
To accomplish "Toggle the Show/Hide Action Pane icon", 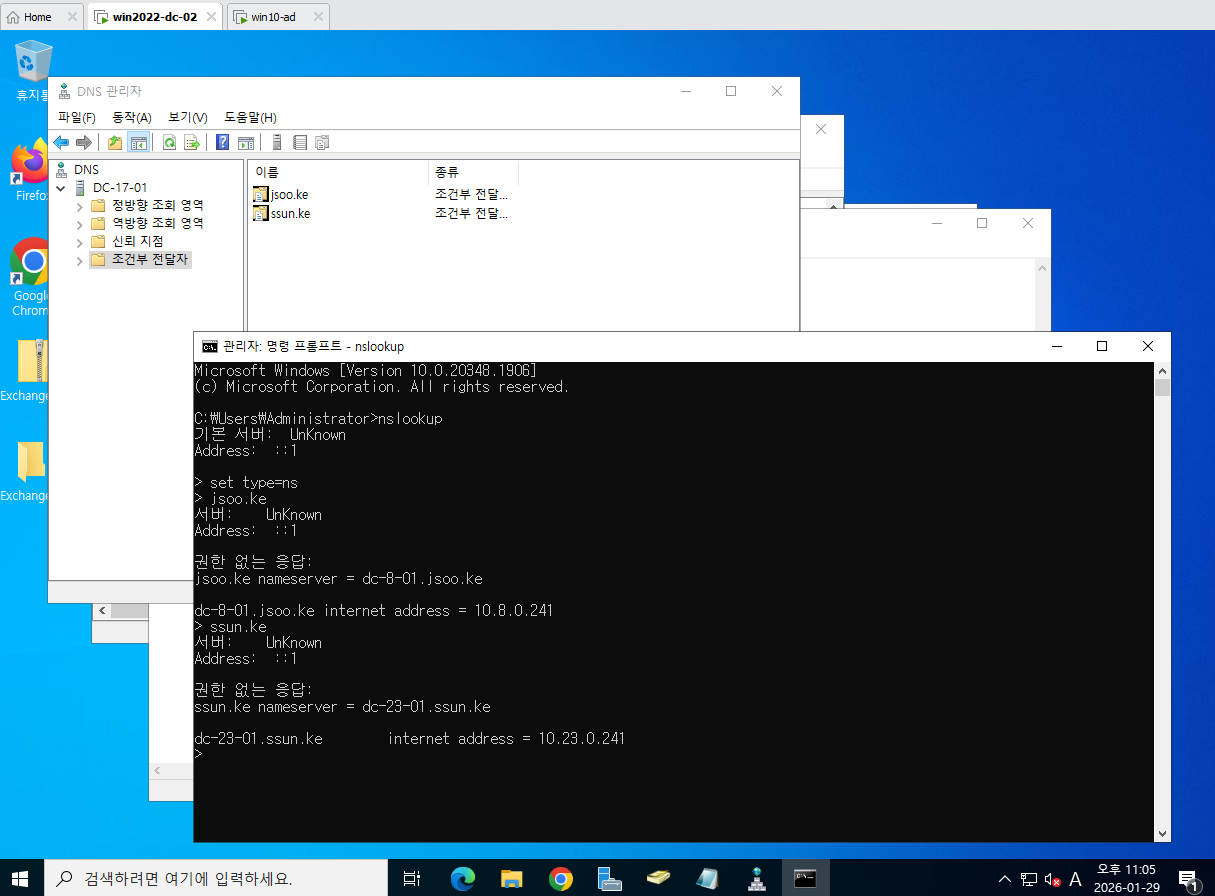I will (x=246, y=143).
